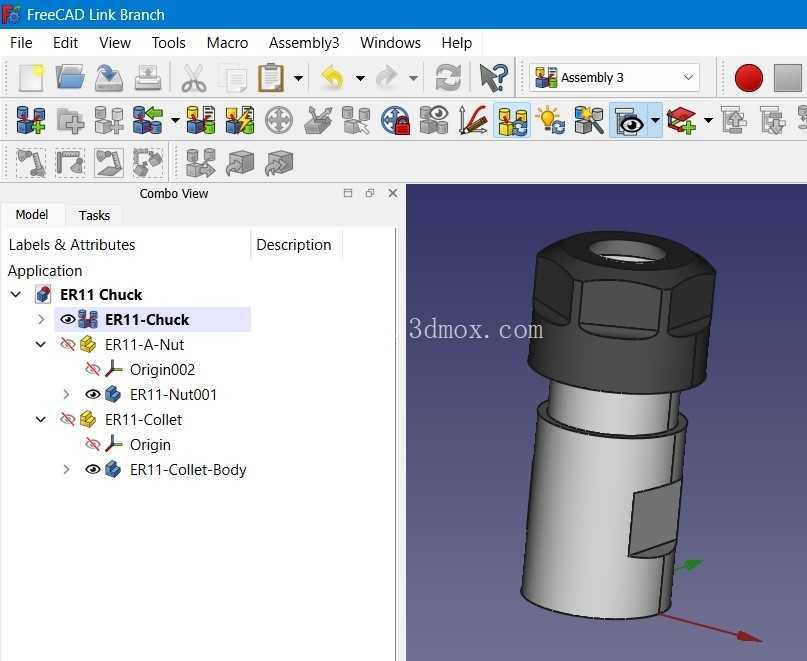Open the redo history dropdown arrow
Viewport: 807px width, 661px height.
[x=413, y=78]
